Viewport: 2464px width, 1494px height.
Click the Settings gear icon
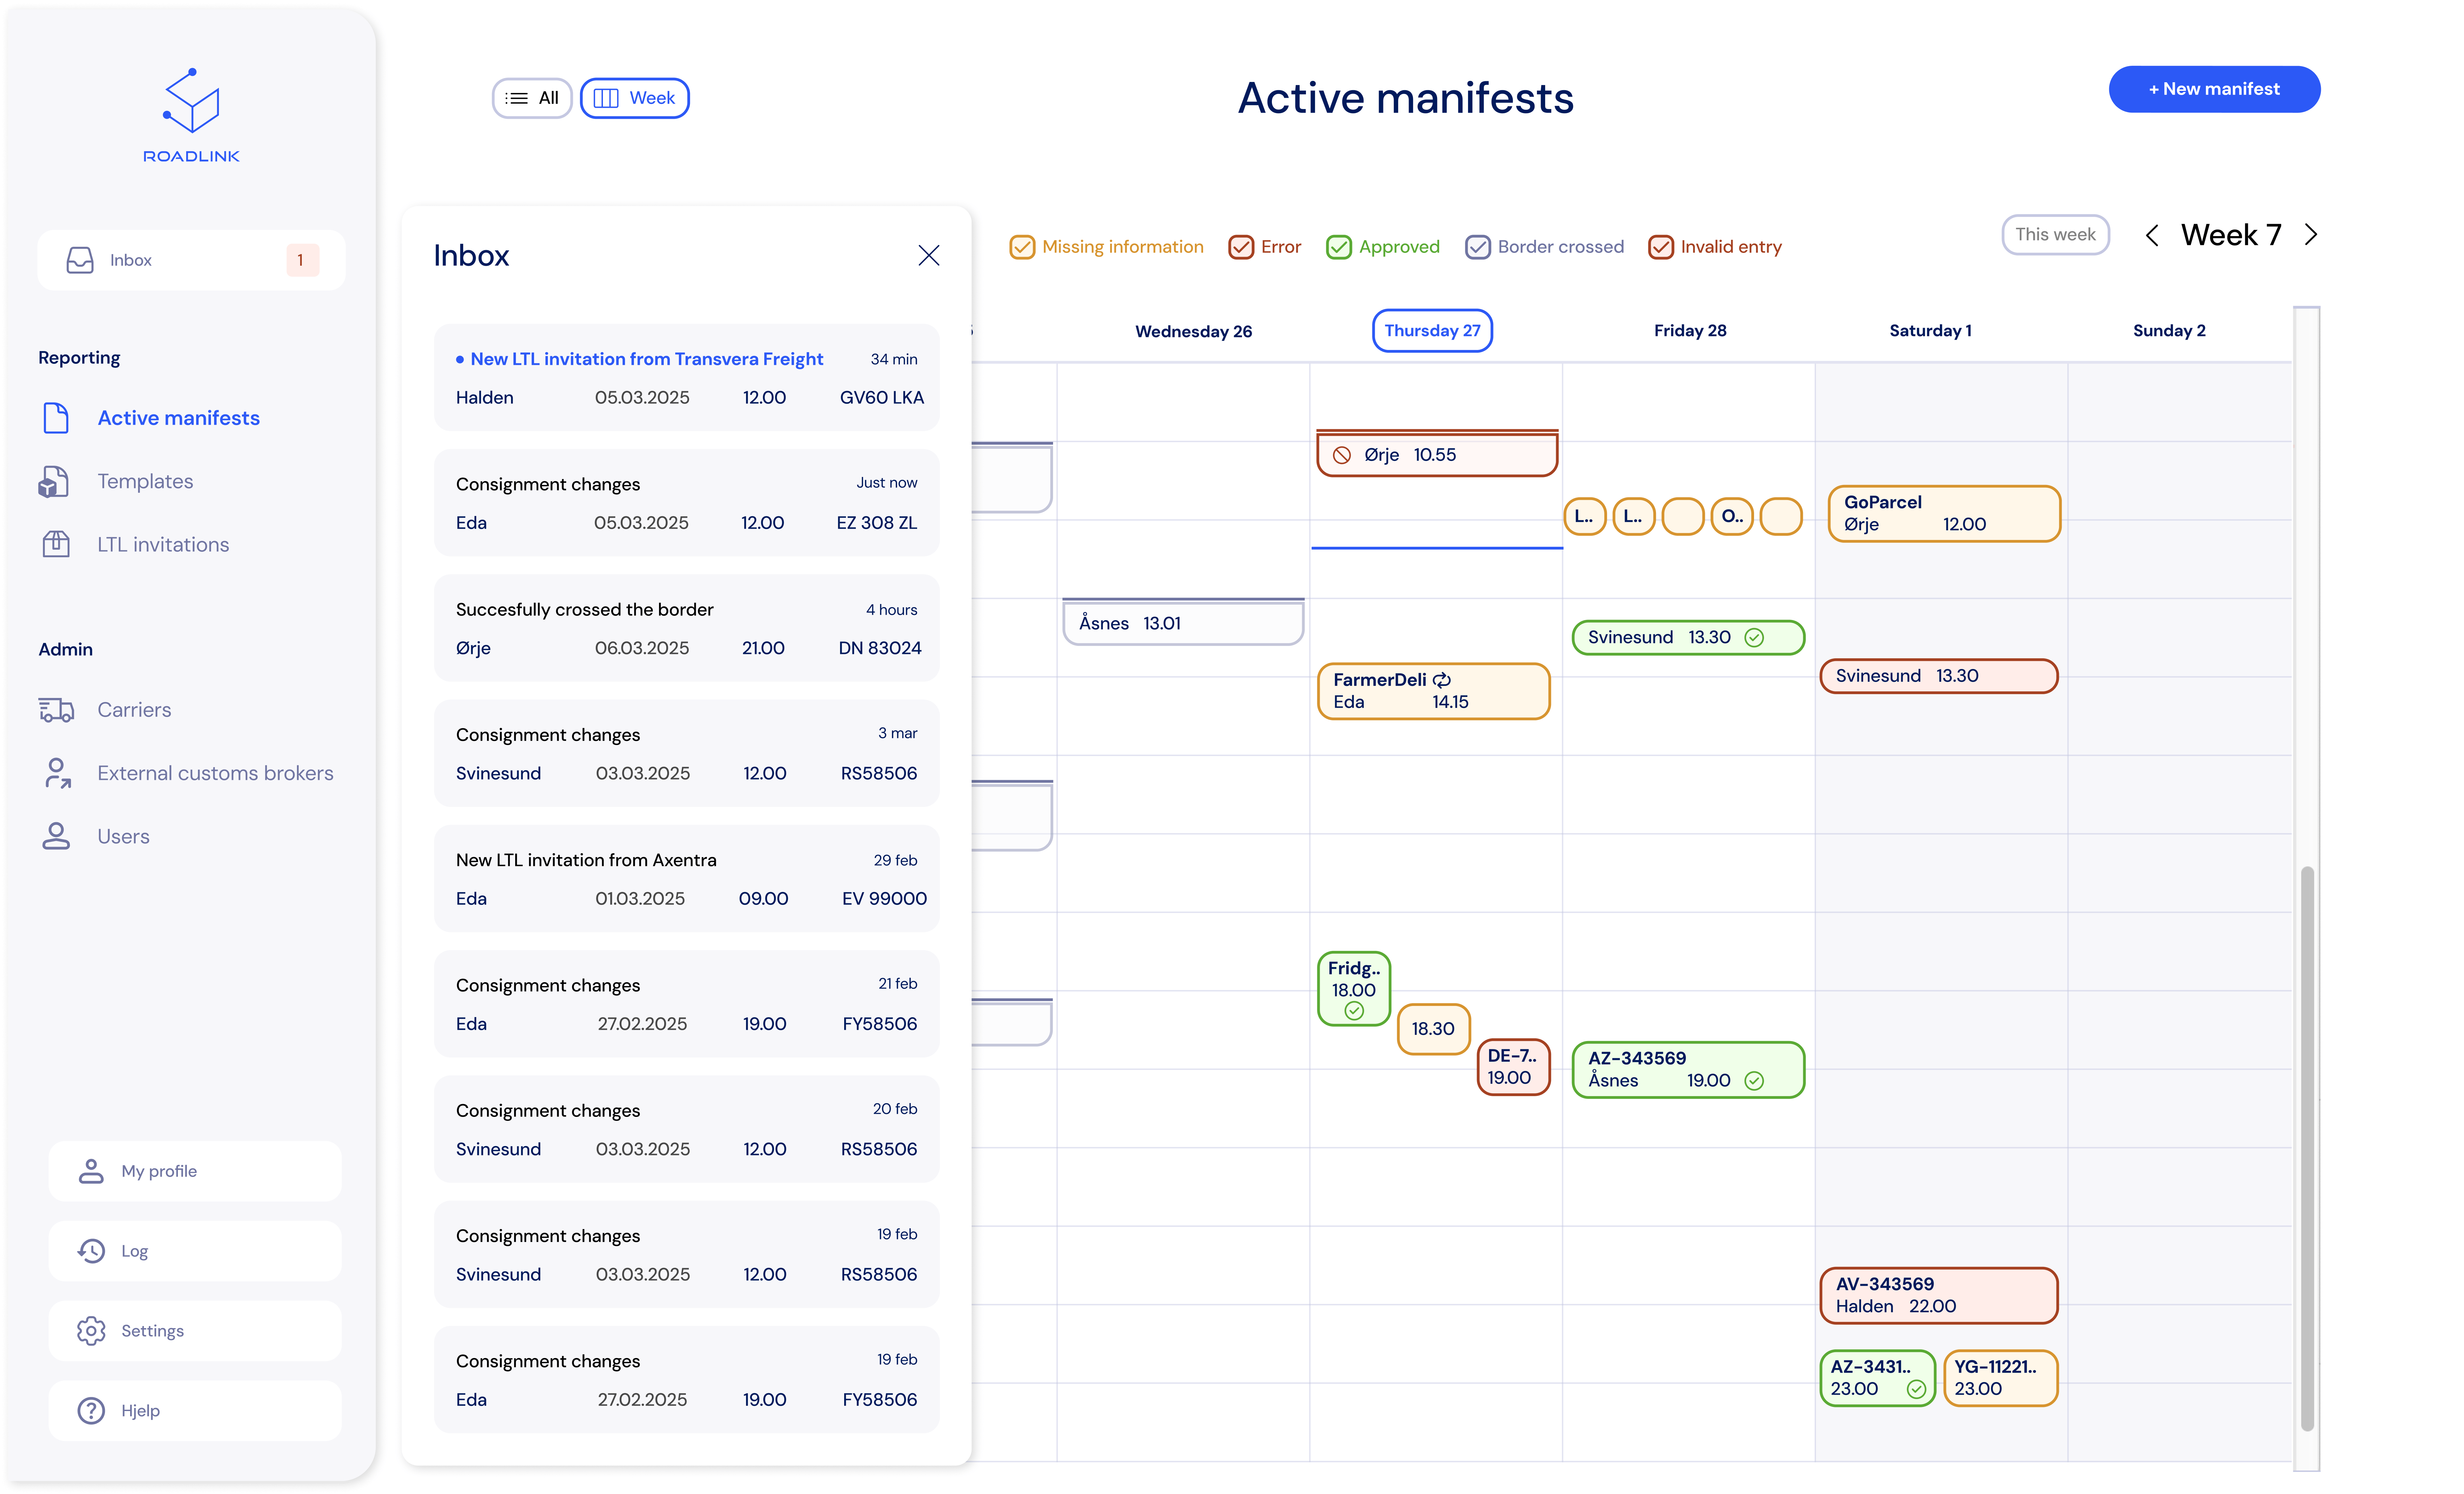[x=91, y=1331]
